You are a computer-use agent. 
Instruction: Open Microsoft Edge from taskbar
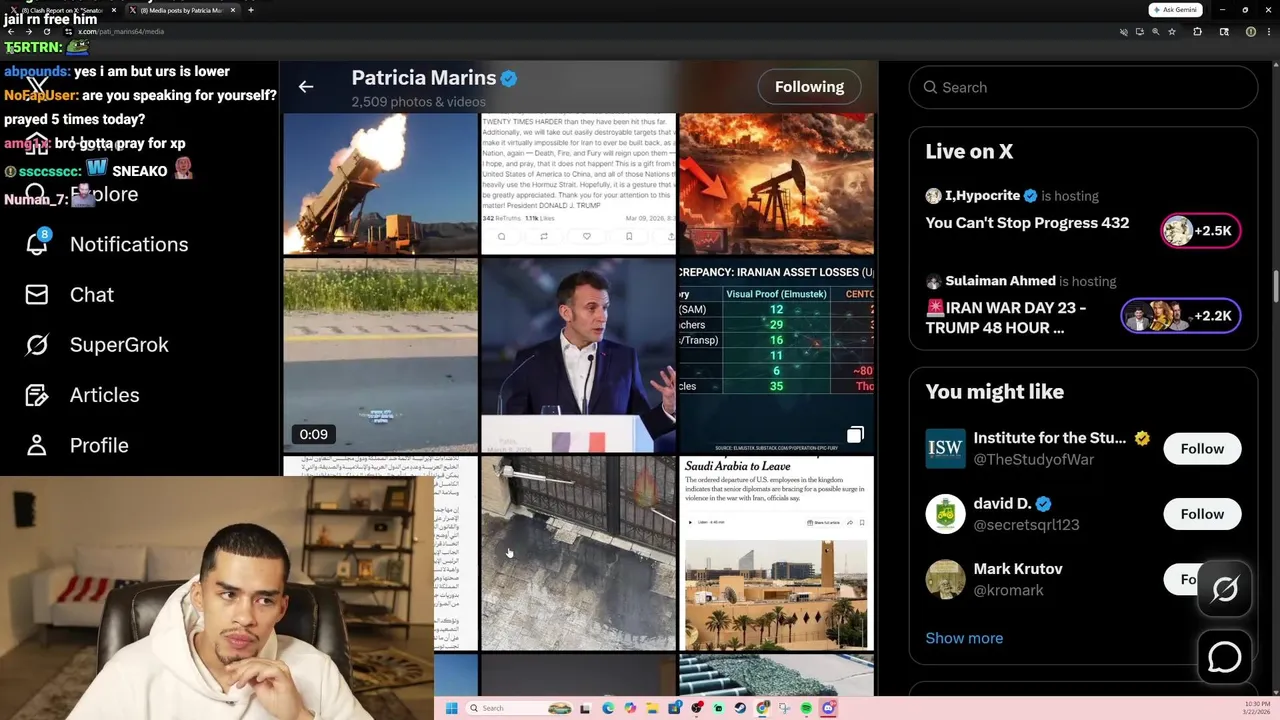coord(608,708)
